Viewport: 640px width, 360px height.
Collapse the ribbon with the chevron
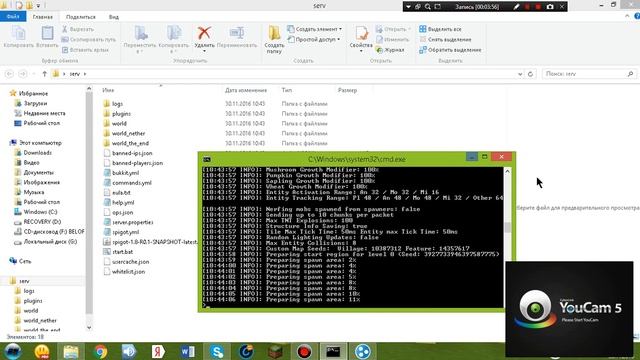[627, 16]
